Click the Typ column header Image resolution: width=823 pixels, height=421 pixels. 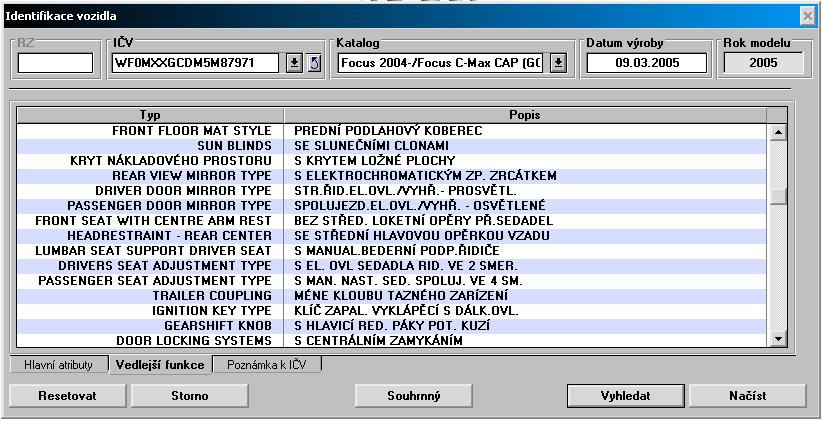[150, 115]
